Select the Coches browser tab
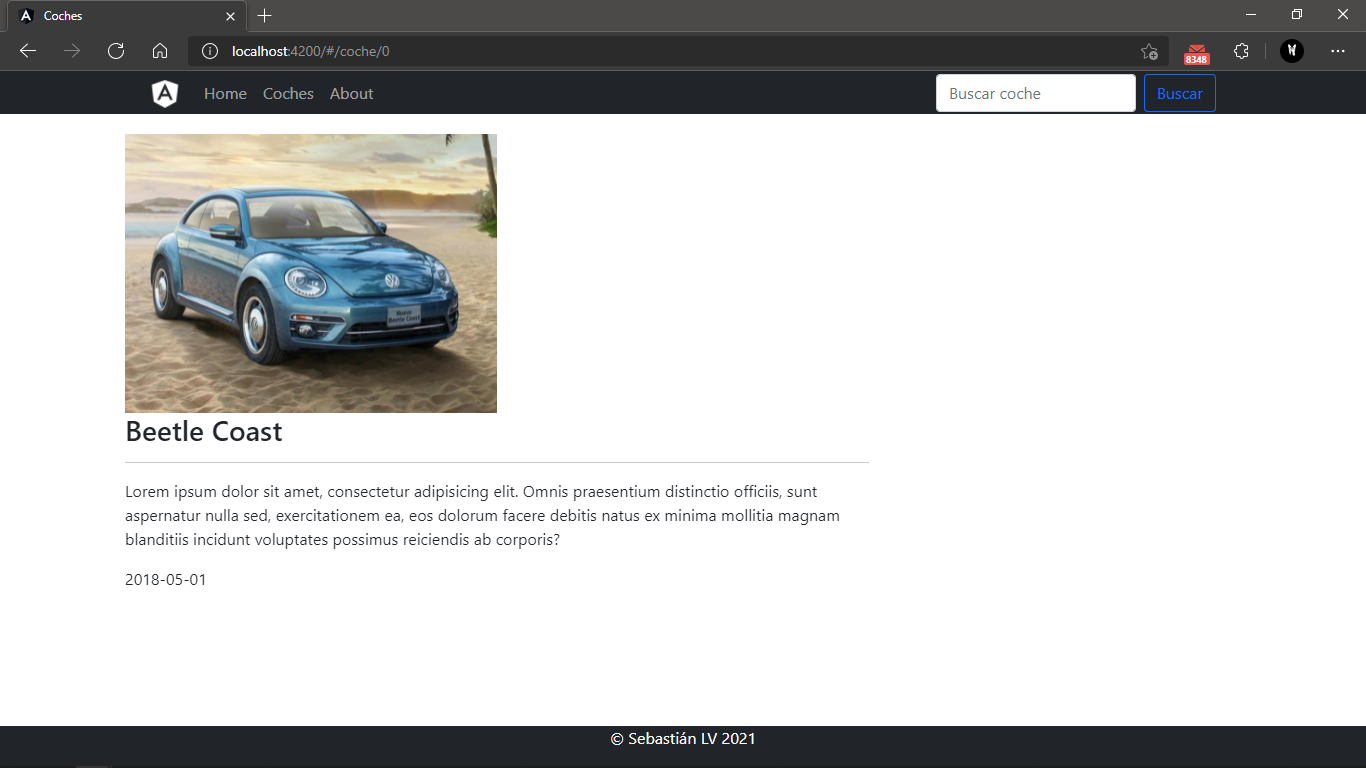 click(126, 16)
